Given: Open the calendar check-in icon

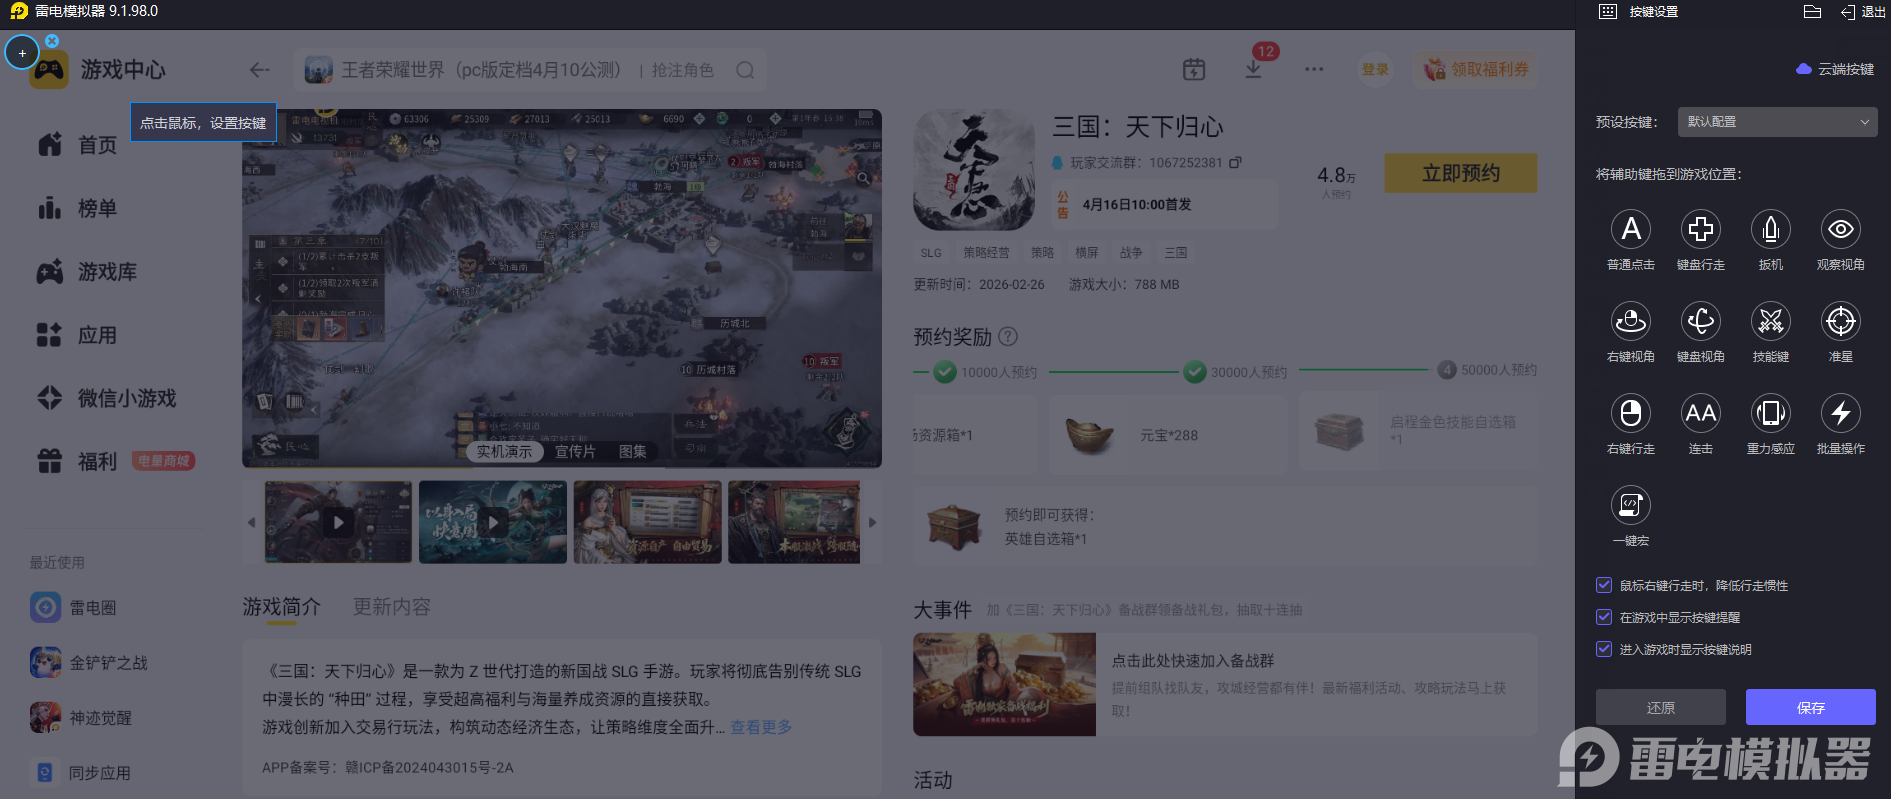Looking at the screenshot, I should (1194, 69).
